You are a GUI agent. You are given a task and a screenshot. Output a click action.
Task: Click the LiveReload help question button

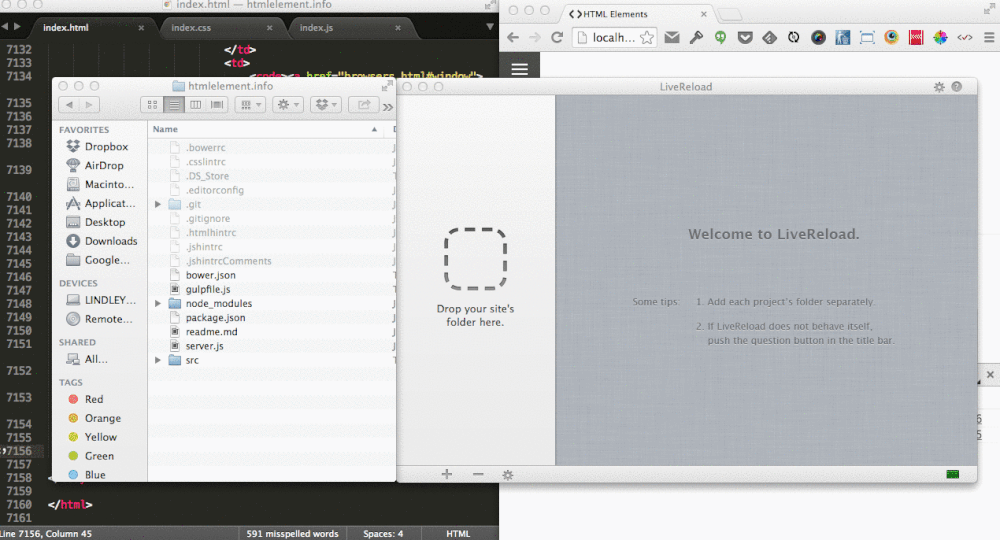tap(957, 87)
